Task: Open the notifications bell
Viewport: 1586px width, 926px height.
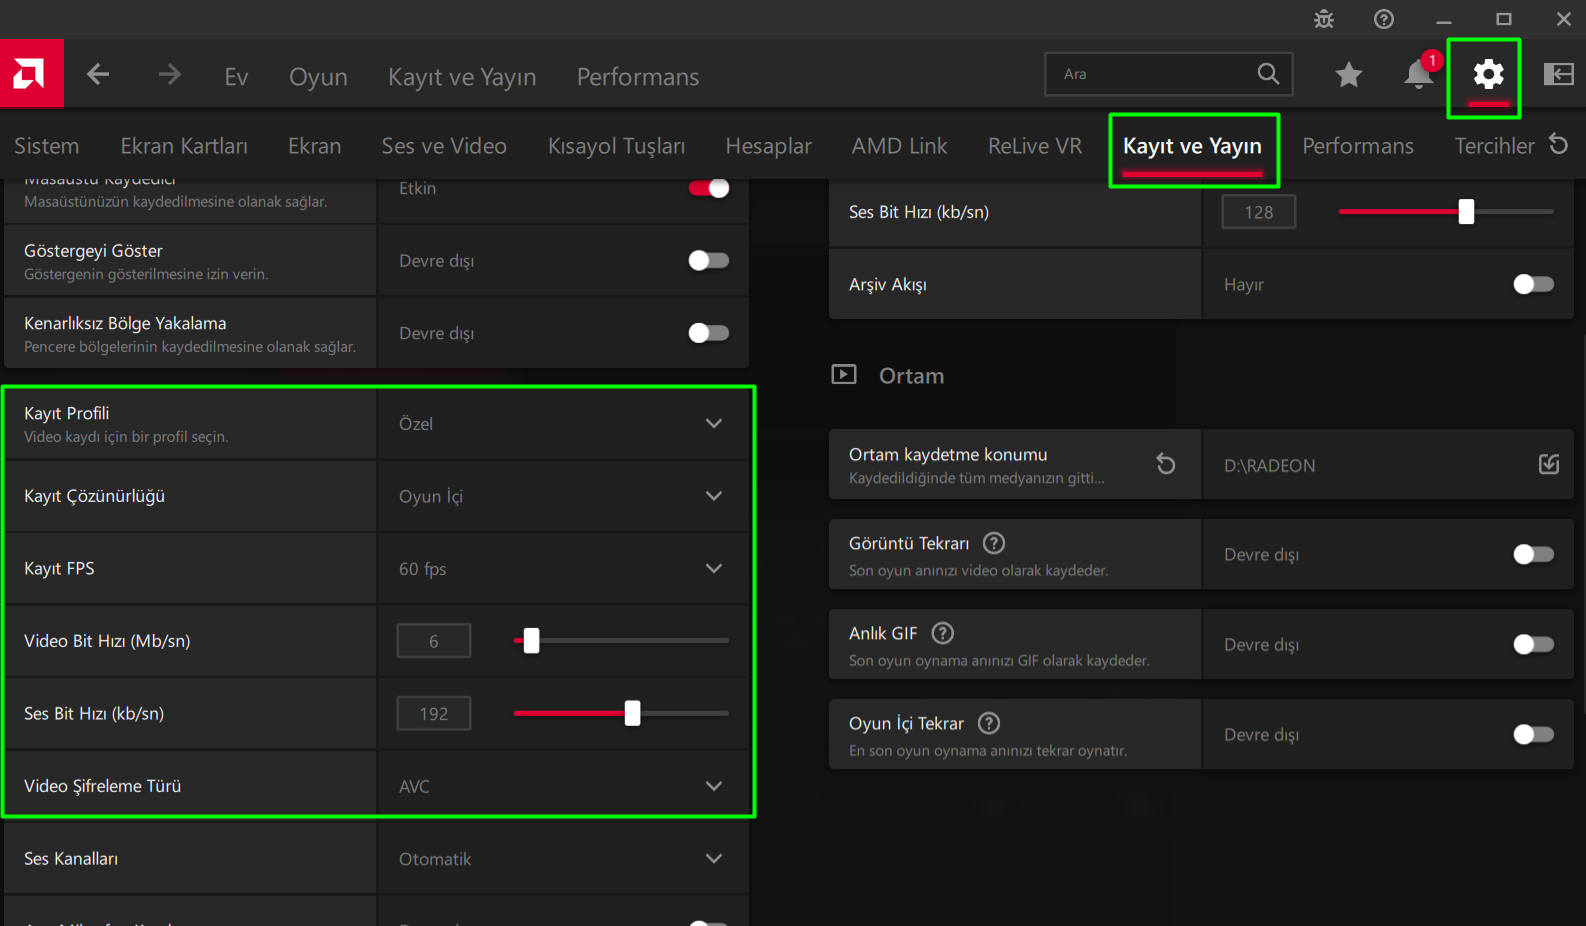Action: pyautogui.click(x=1419, y=74)
